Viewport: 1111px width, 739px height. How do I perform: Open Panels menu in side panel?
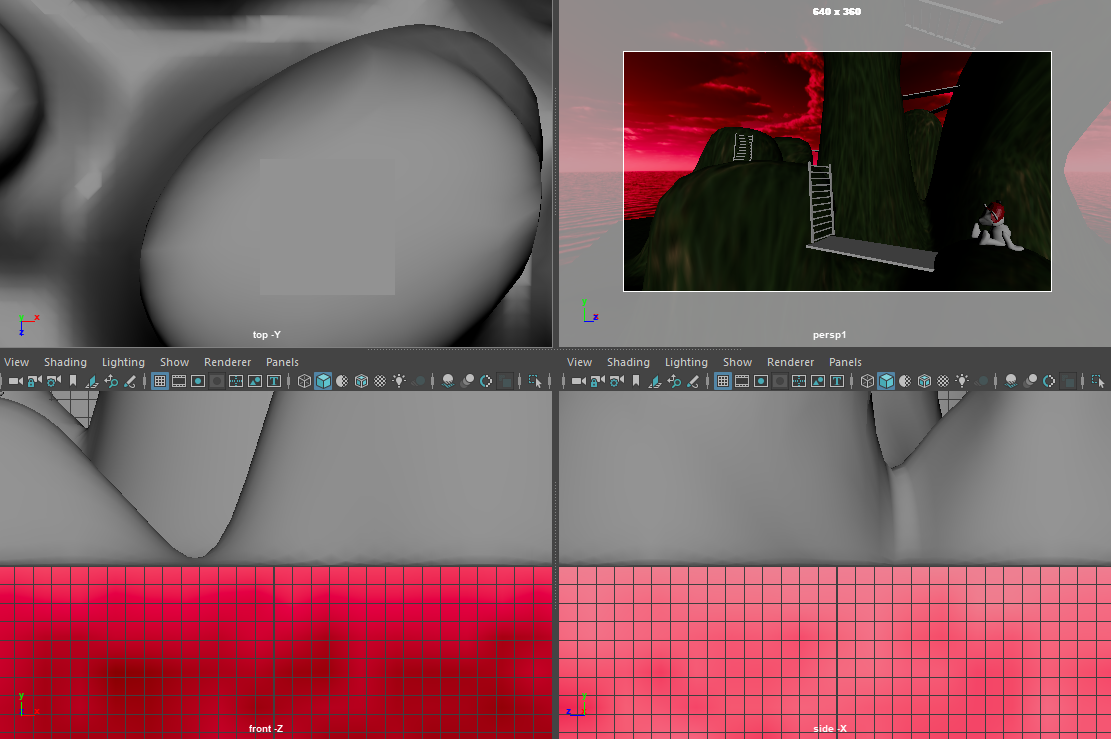pyautogui.click(x=845, y=362)
